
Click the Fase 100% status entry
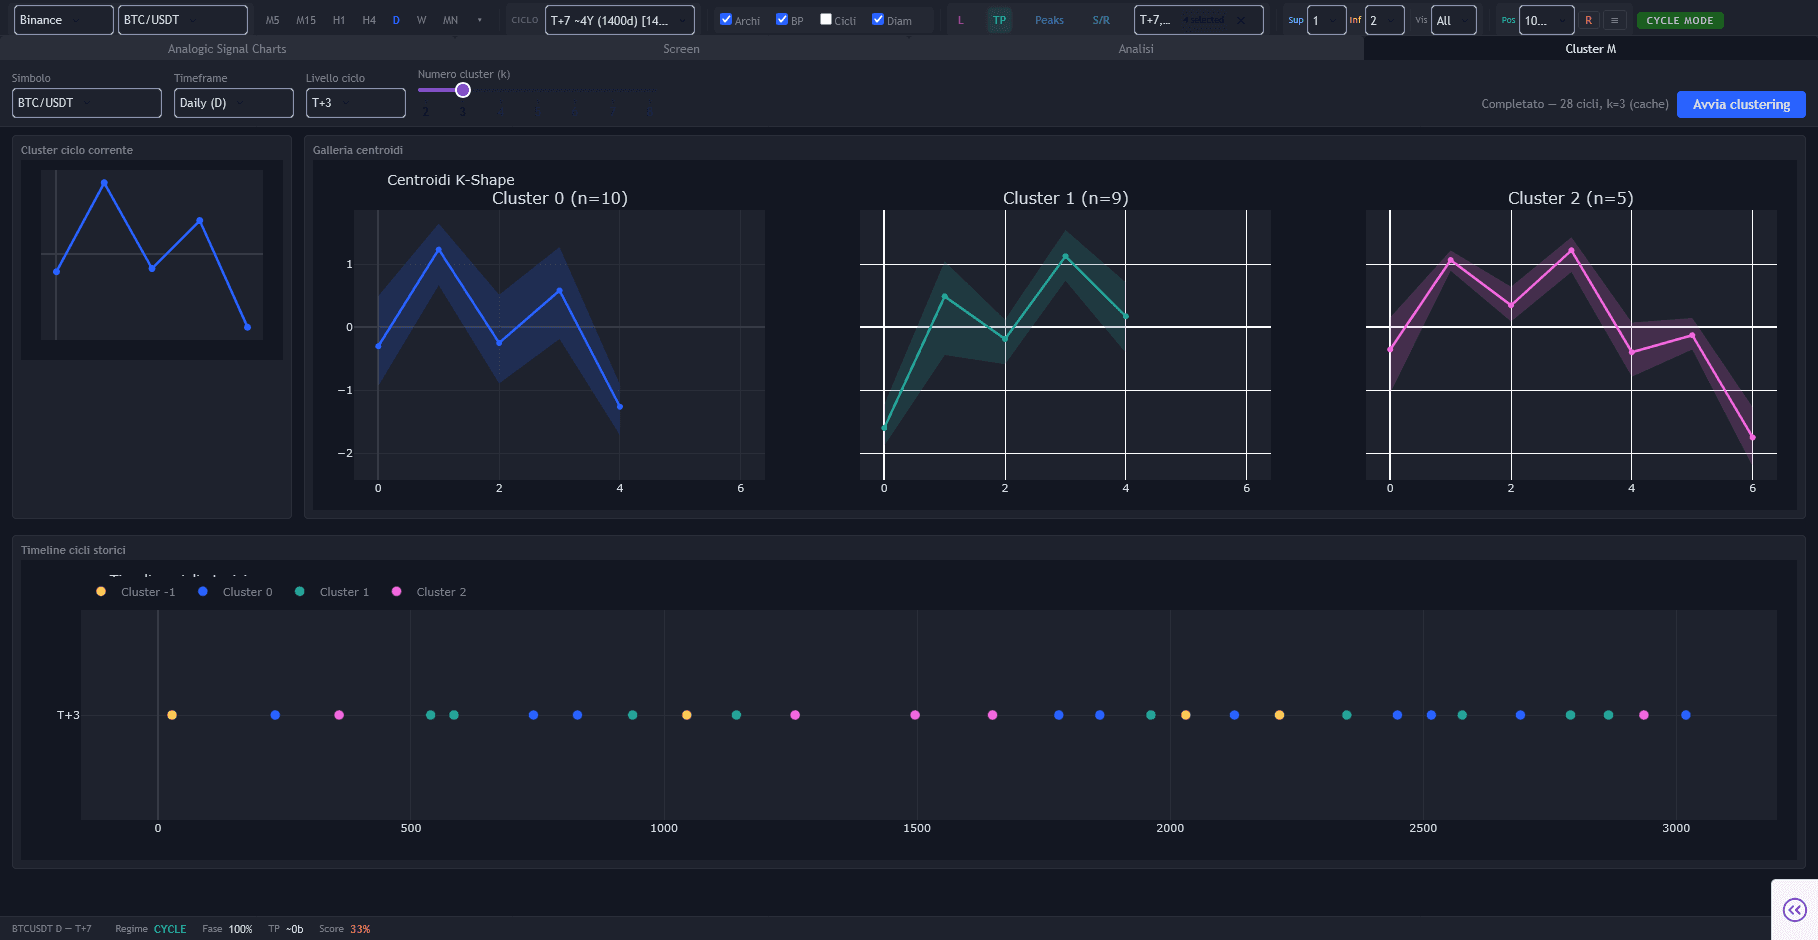(227, 929)
